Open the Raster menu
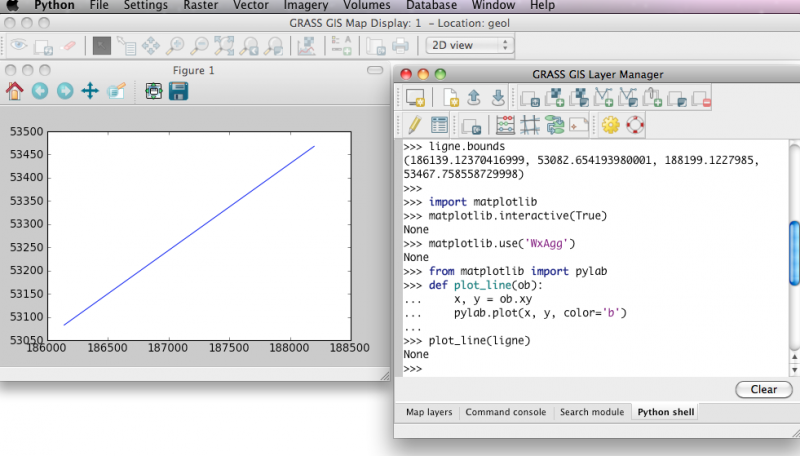 [x=202, y=6]
